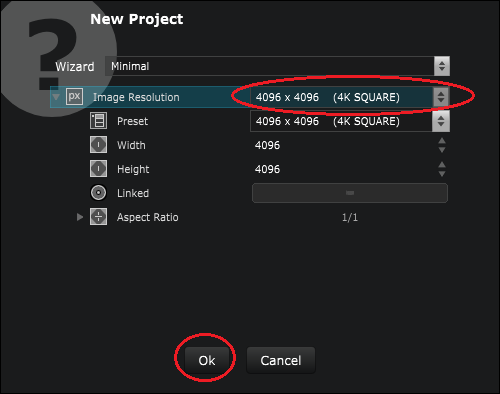Click the Aspect Ratio 1/1 value
500x394 pixels.
pyautogui.click(x=350, y=217)
